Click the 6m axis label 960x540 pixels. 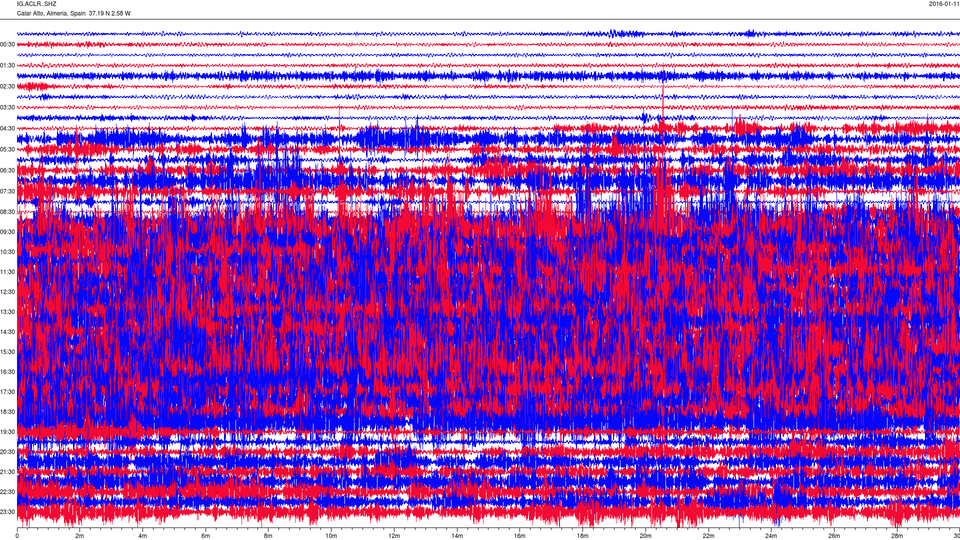click(206, 536)
